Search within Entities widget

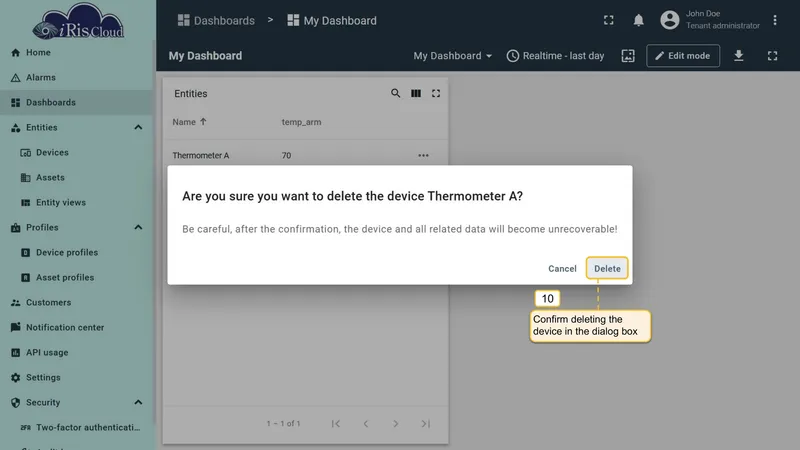tap(395, 93)
